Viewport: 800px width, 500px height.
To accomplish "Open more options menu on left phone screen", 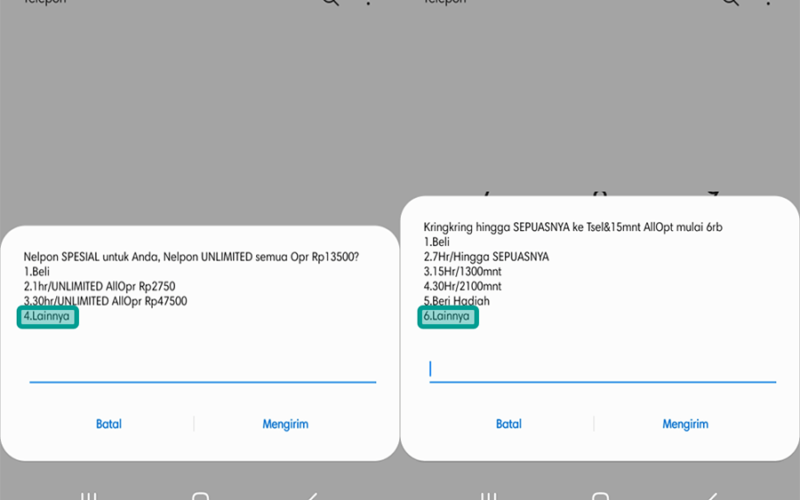I will coord(368,3).
